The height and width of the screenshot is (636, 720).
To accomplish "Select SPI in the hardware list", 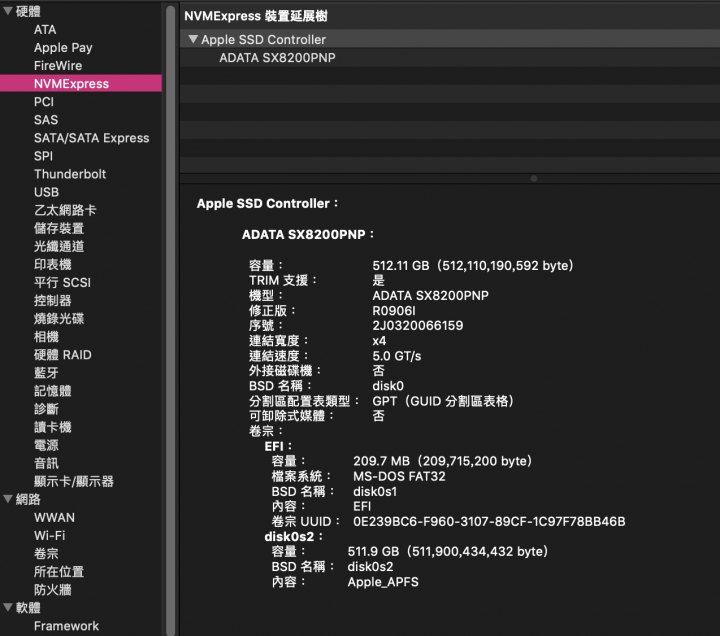I will 43,156.
